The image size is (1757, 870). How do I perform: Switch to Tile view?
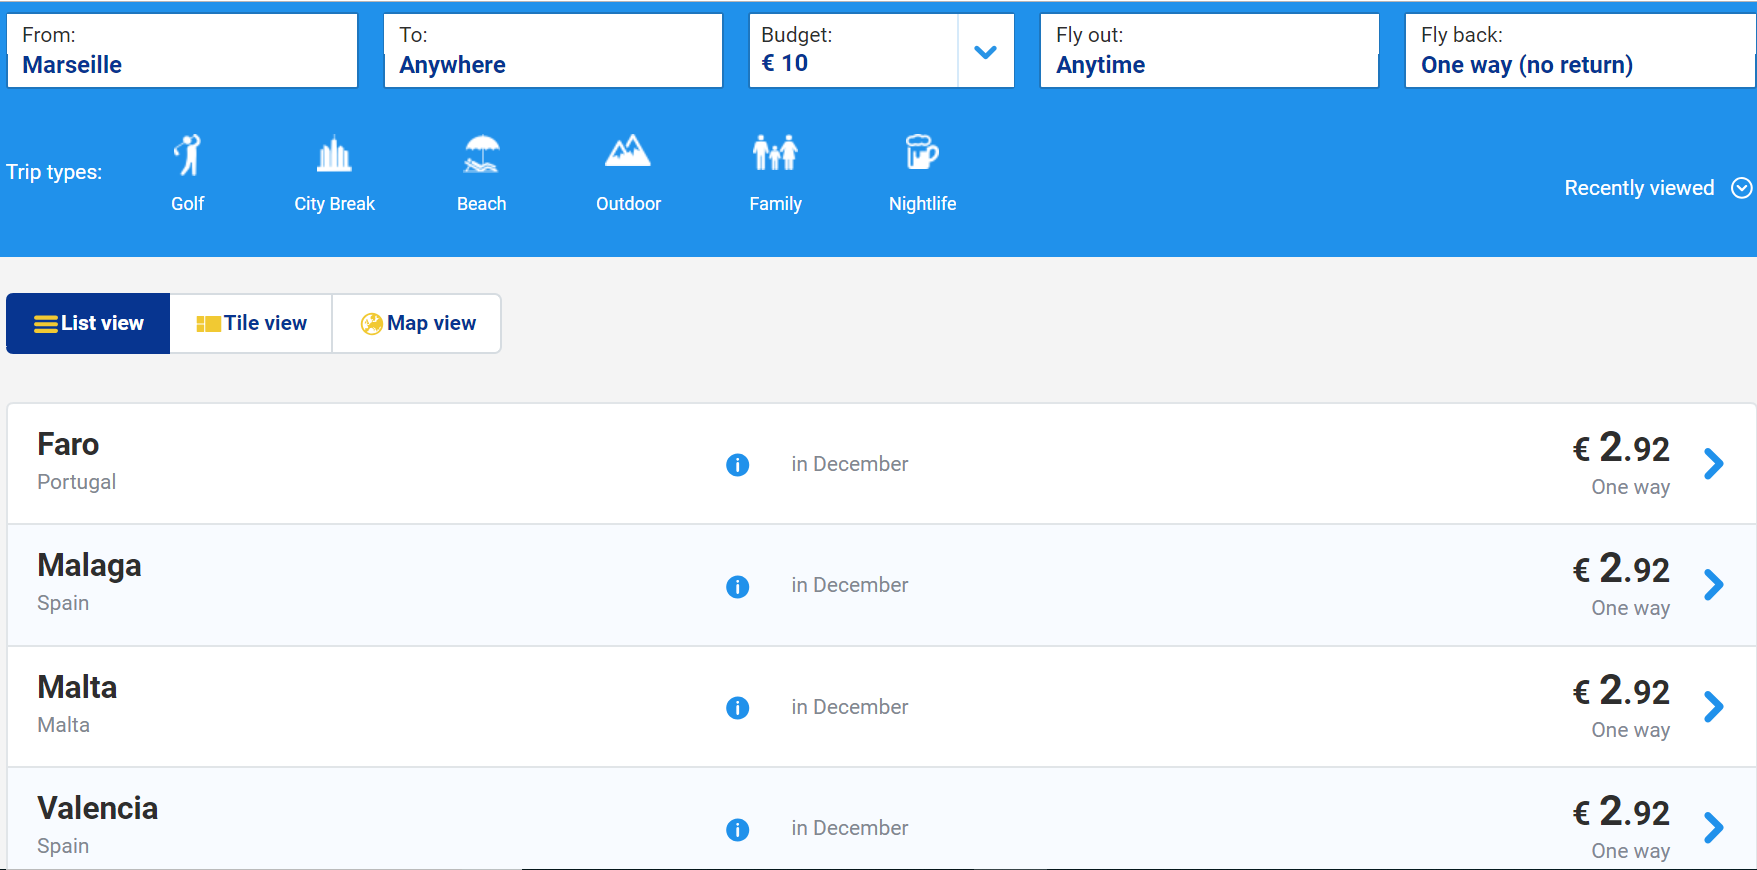[x=251, y=323]
